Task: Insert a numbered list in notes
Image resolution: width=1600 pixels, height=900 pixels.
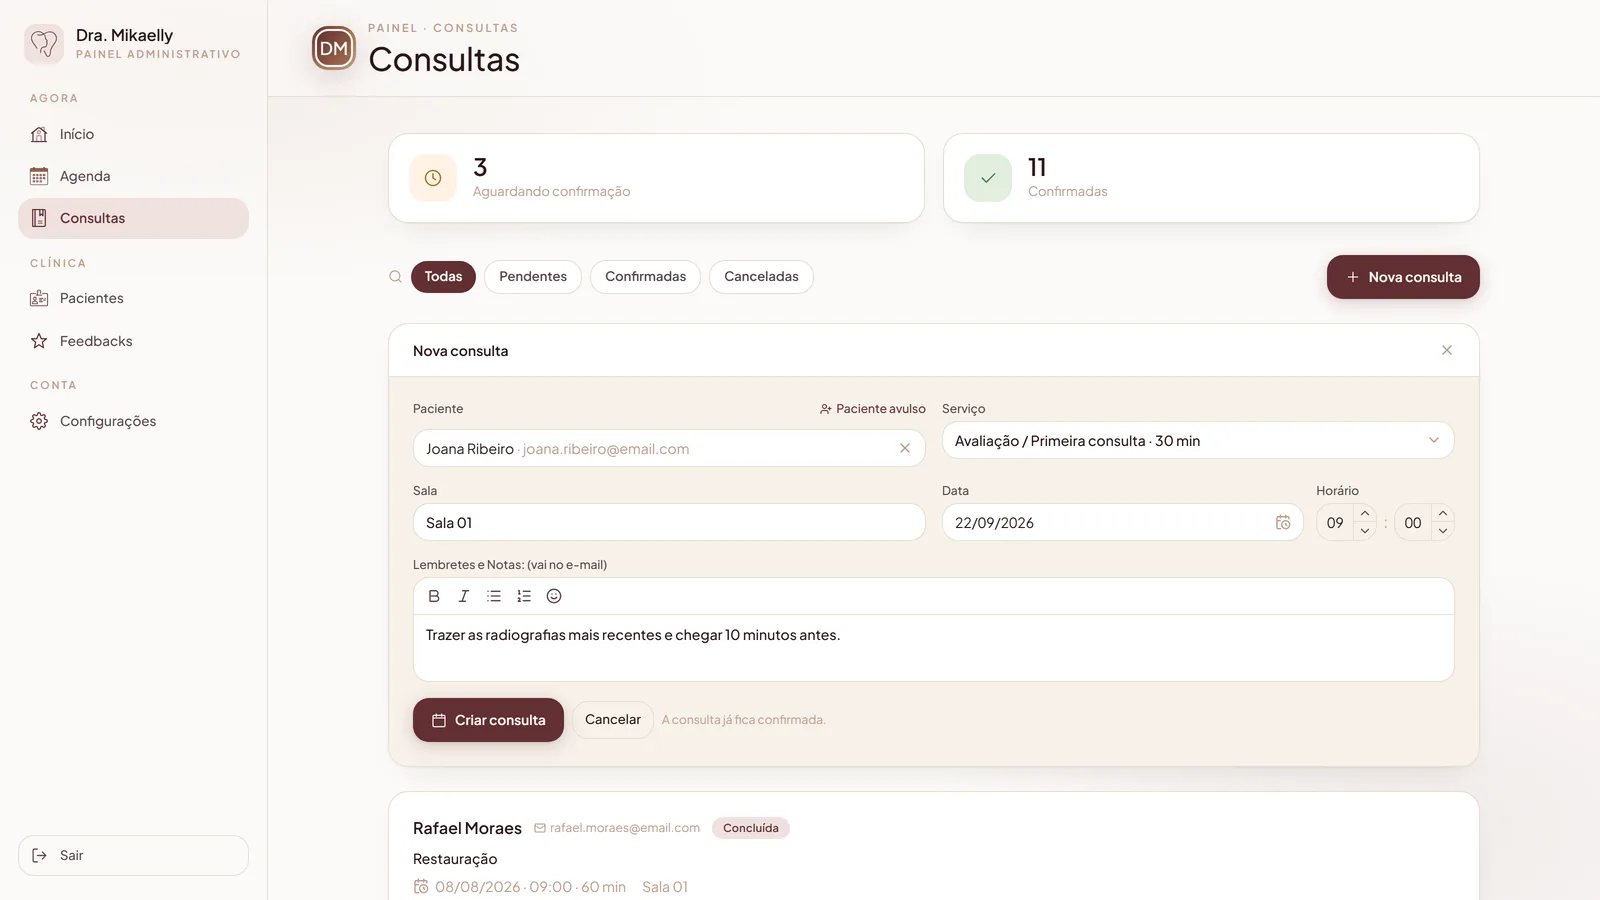Action: (524, 596)
